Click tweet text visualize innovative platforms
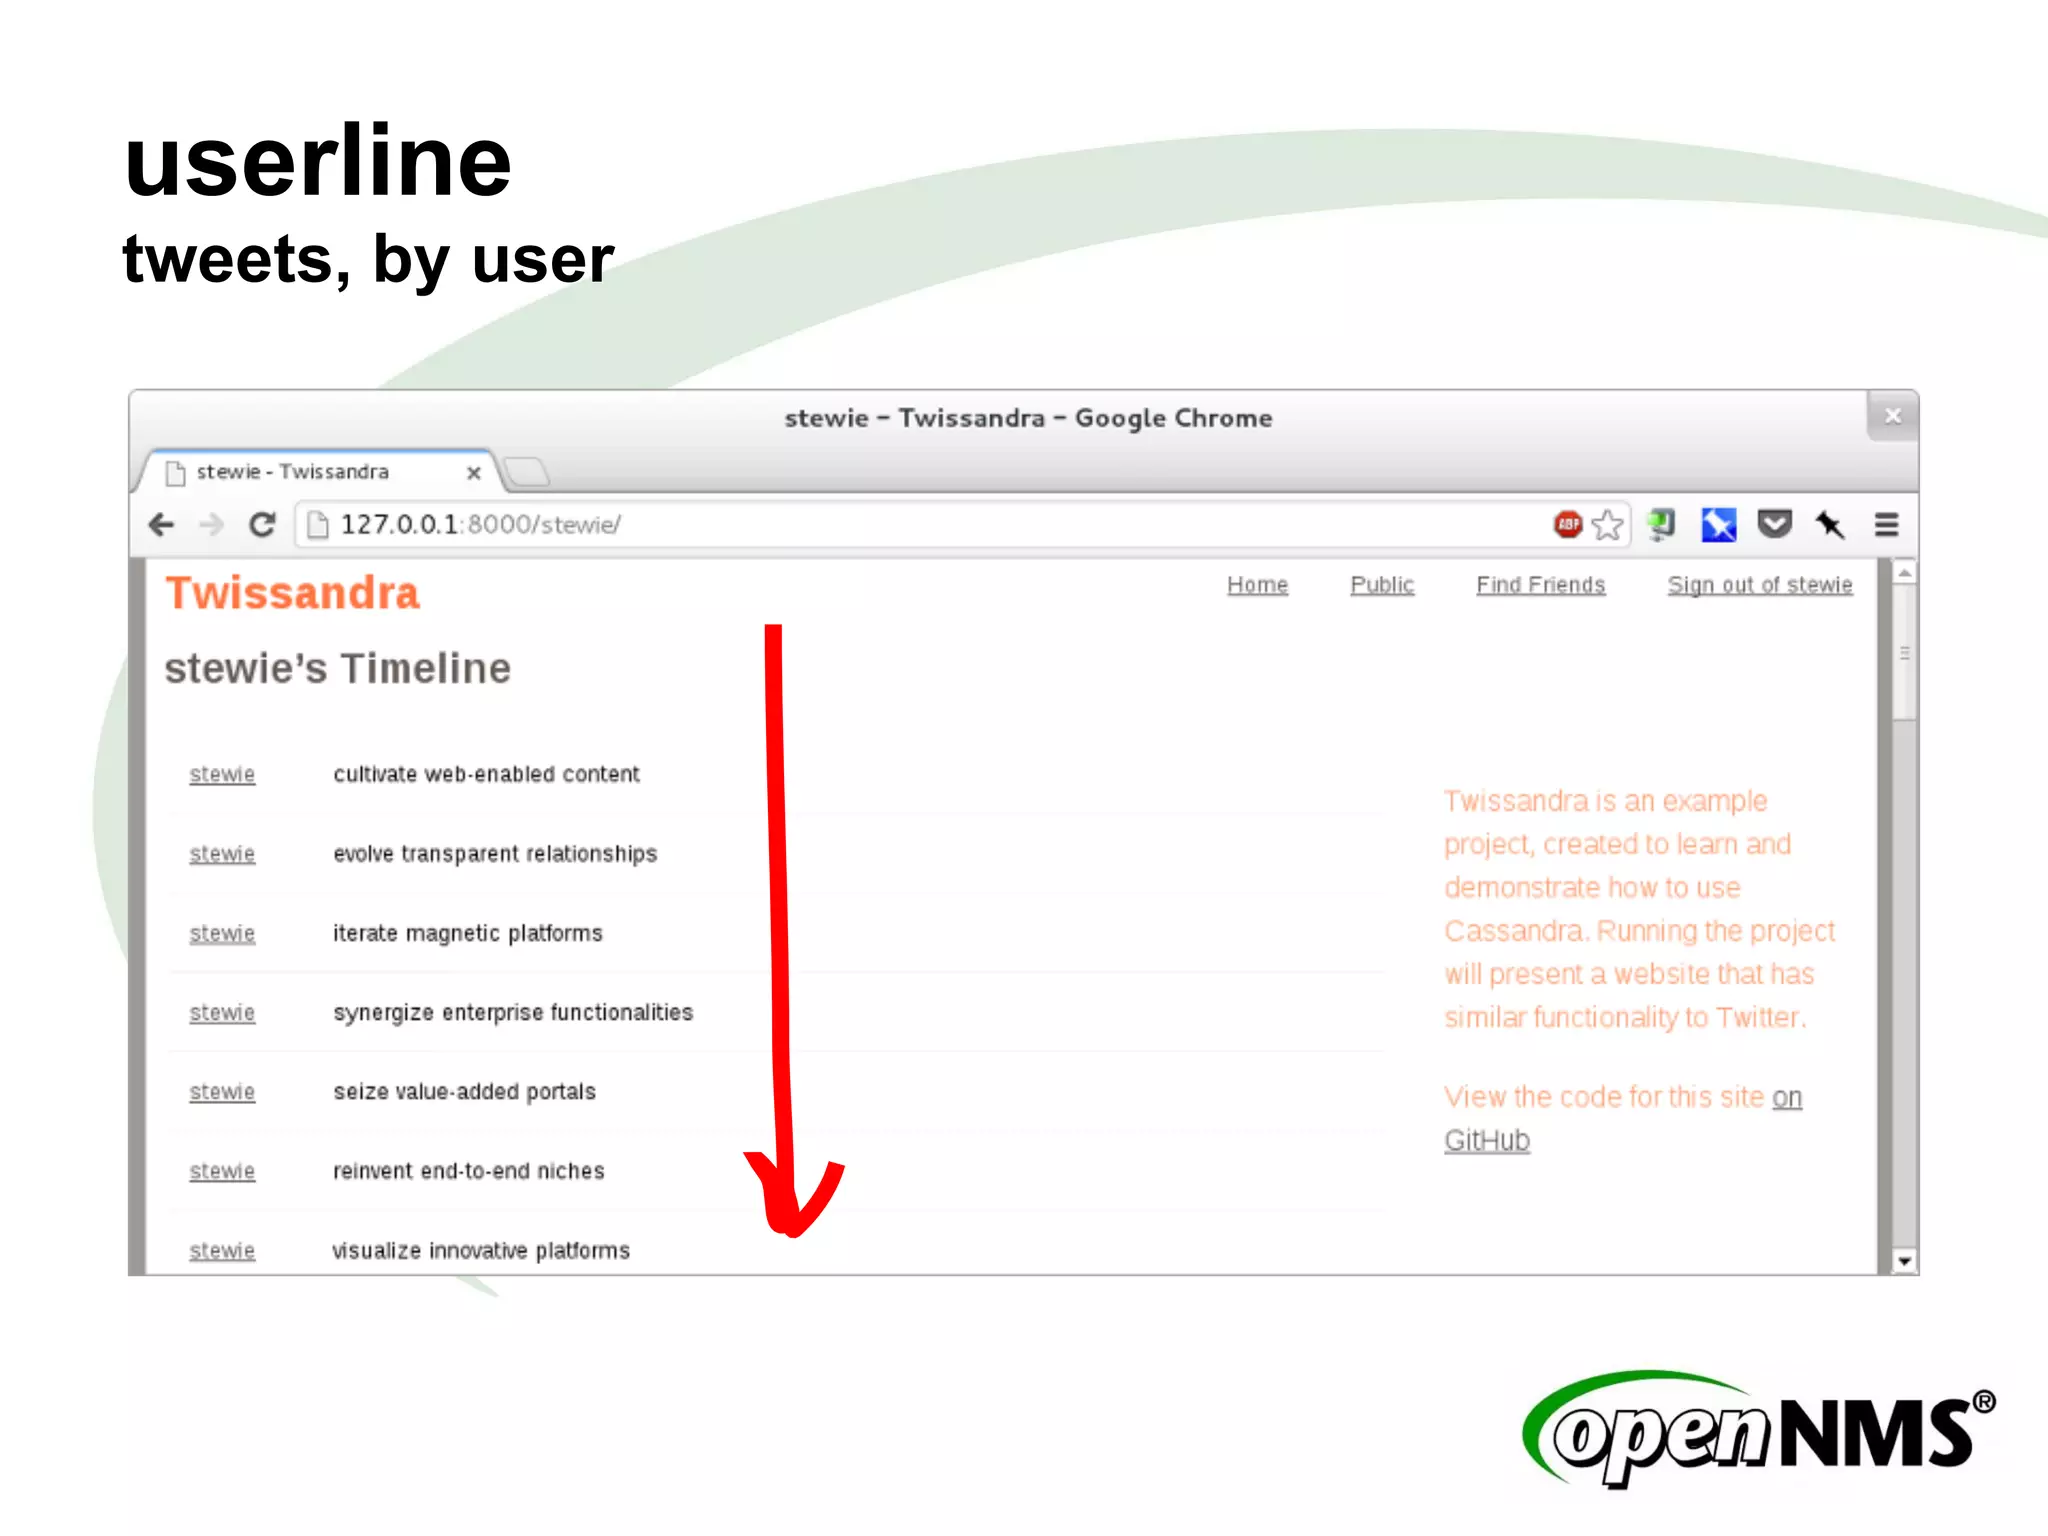This screenshot has width=2048, height=1536. coord(481,1251)
